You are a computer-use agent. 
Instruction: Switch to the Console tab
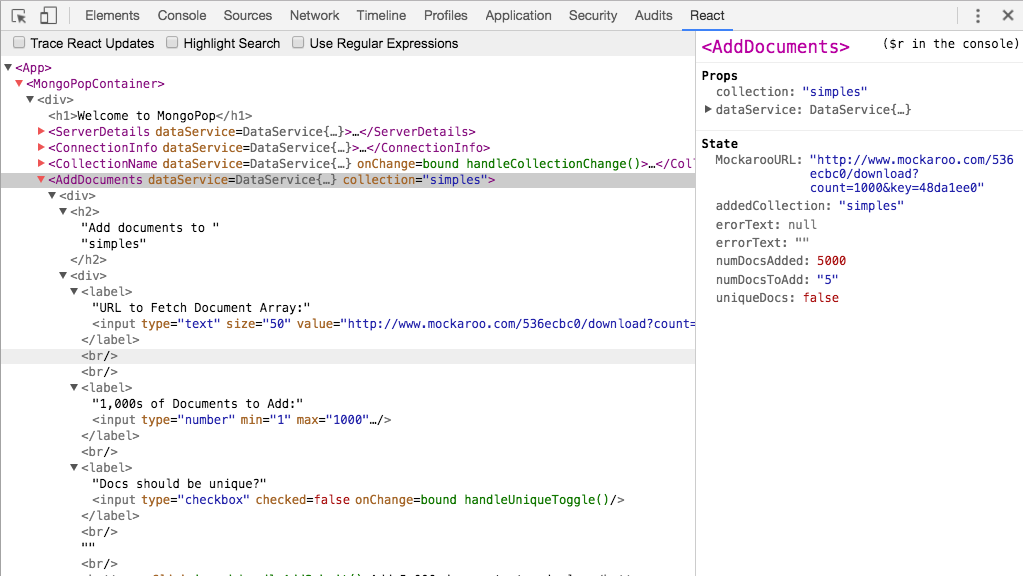coord(181,16)
